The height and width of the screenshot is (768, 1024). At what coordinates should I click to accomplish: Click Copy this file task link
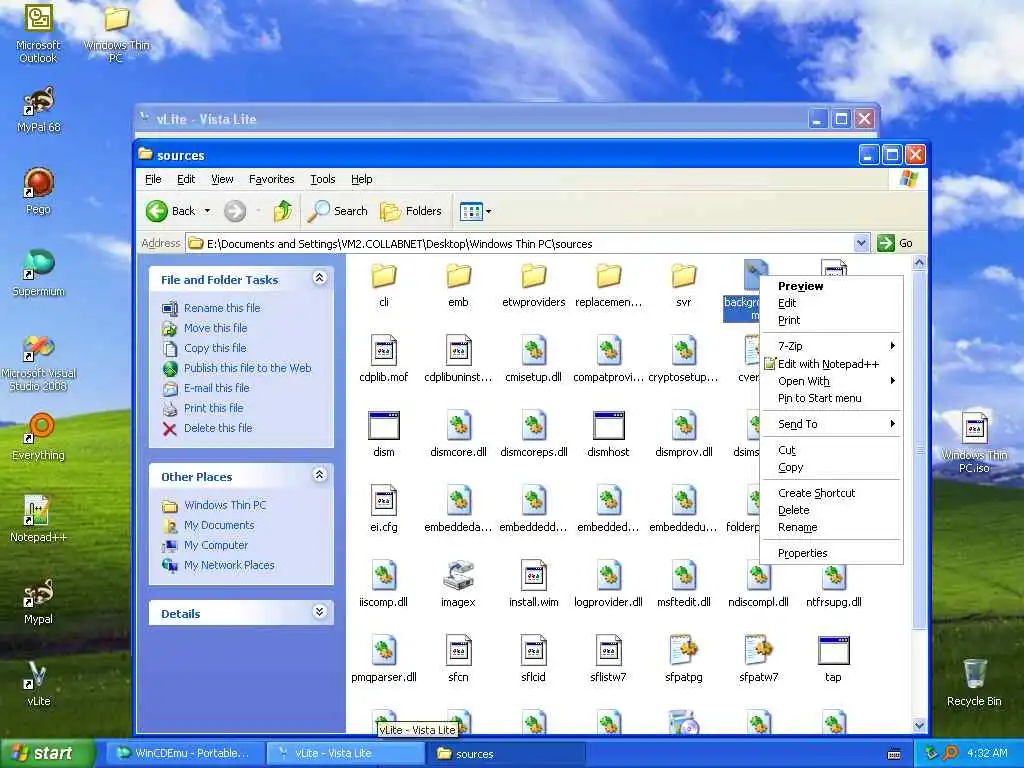pos(215,348)
